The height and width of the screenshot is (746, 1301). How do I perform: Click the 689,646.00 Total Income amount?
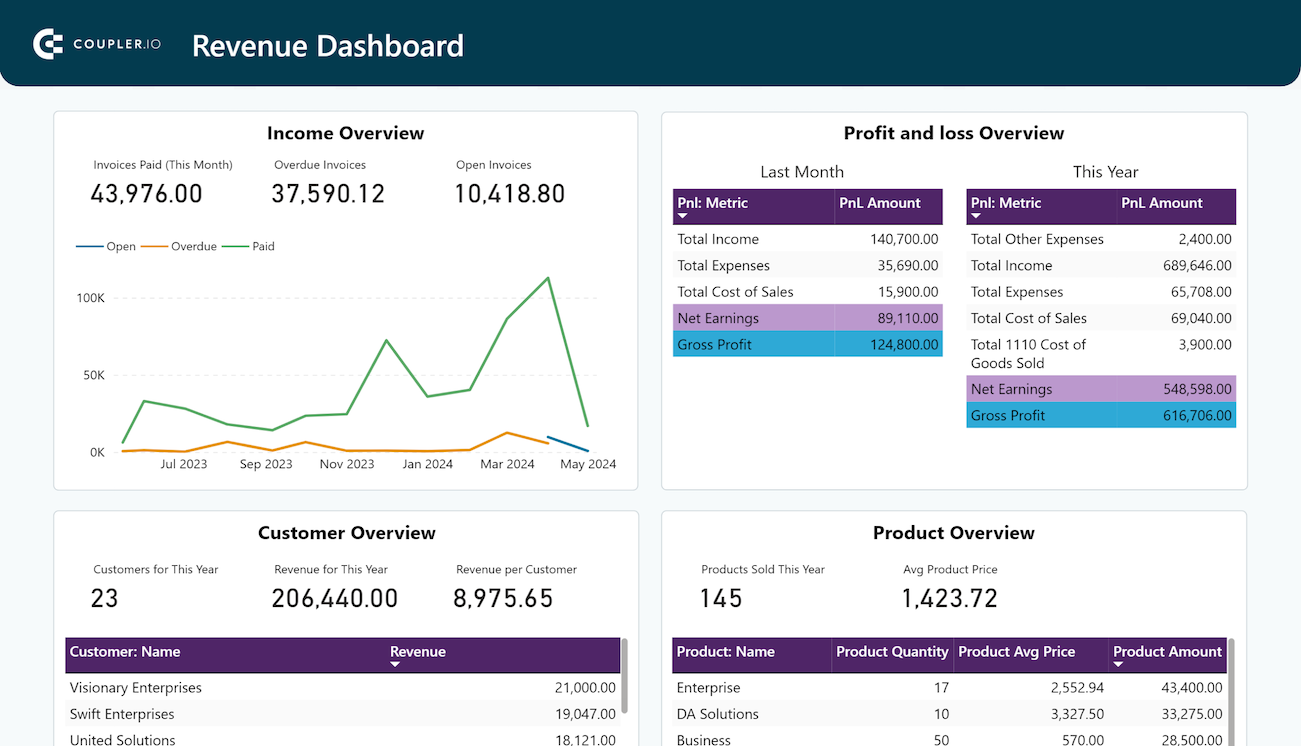pyautogui.click(x=1197, y=265)
